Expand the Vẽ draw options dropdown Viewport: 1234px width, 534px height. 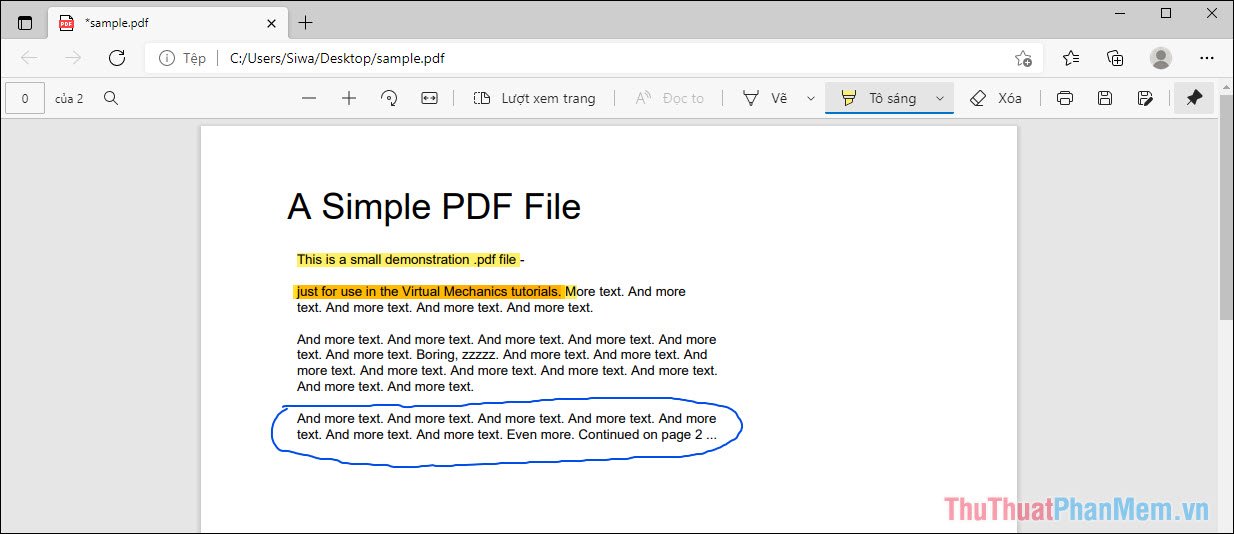pos(811,98)
